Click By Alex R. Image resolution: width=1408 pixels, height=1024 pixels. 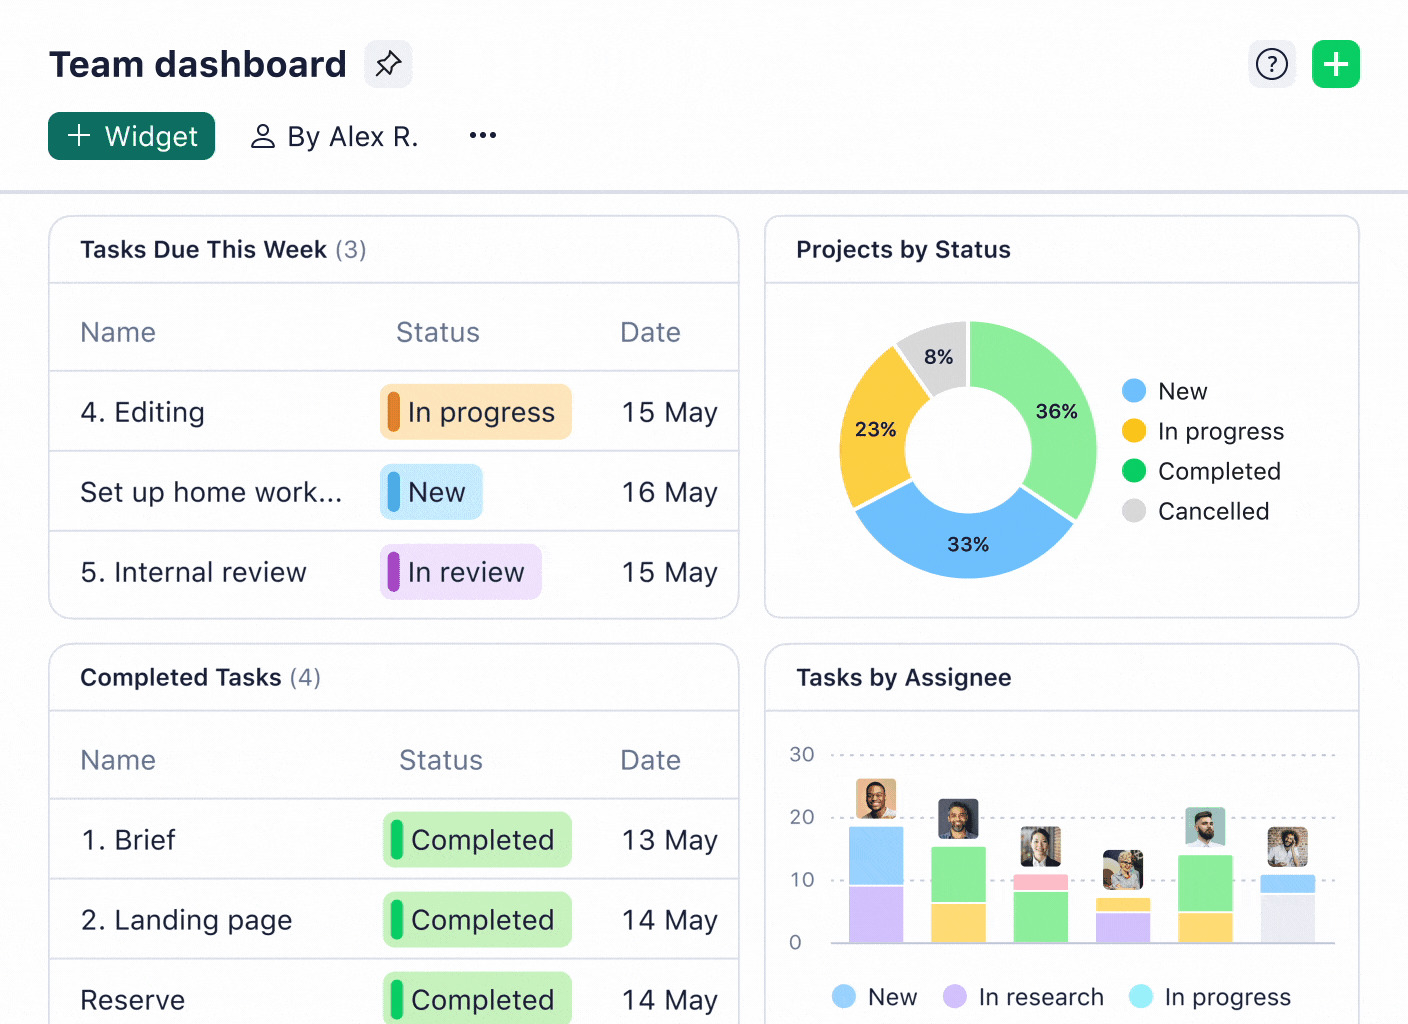click(x=352, y=135)
